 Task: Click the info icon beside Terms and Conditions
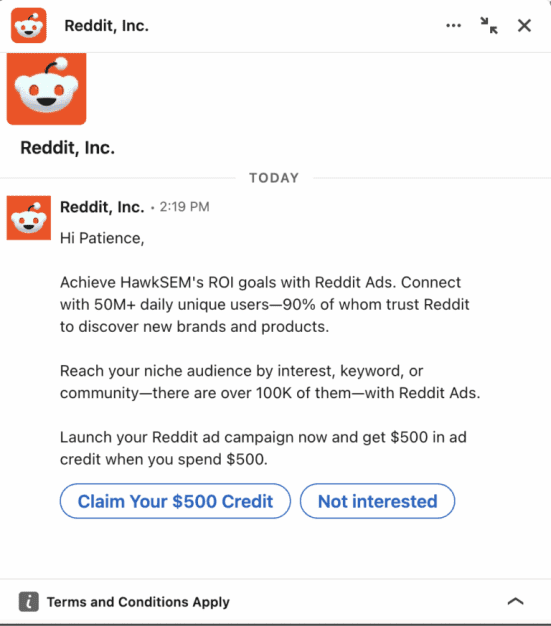[x=29, y=602]
